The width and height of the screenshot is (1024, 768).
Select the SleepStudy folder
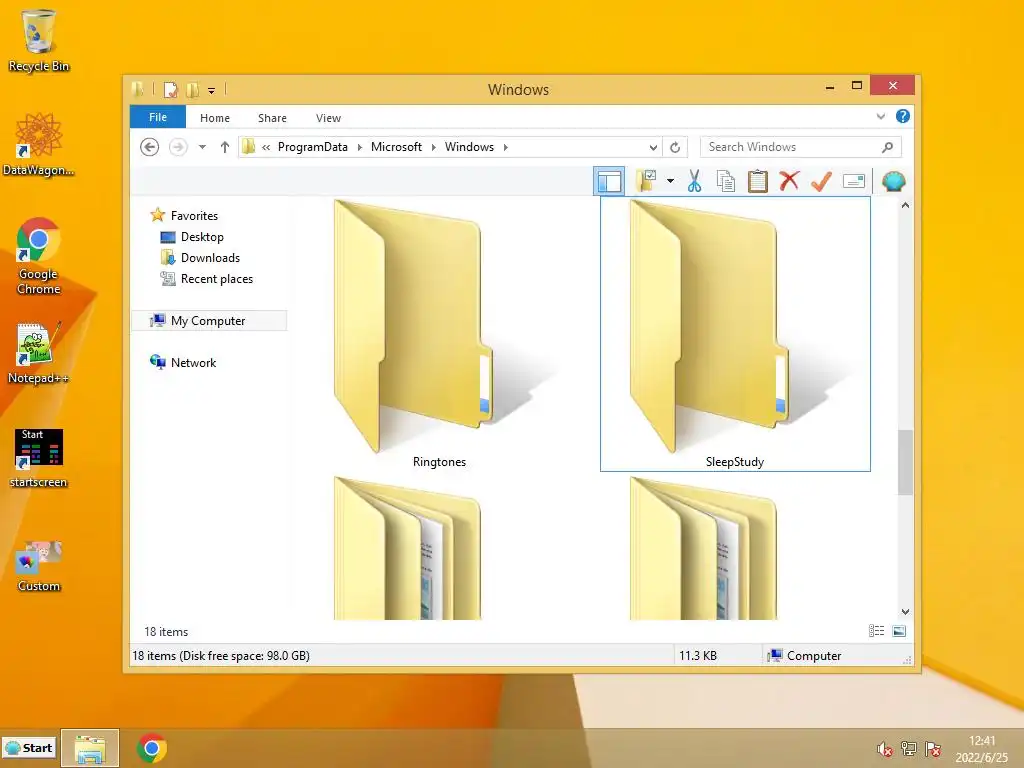click(x=735, y=334)
